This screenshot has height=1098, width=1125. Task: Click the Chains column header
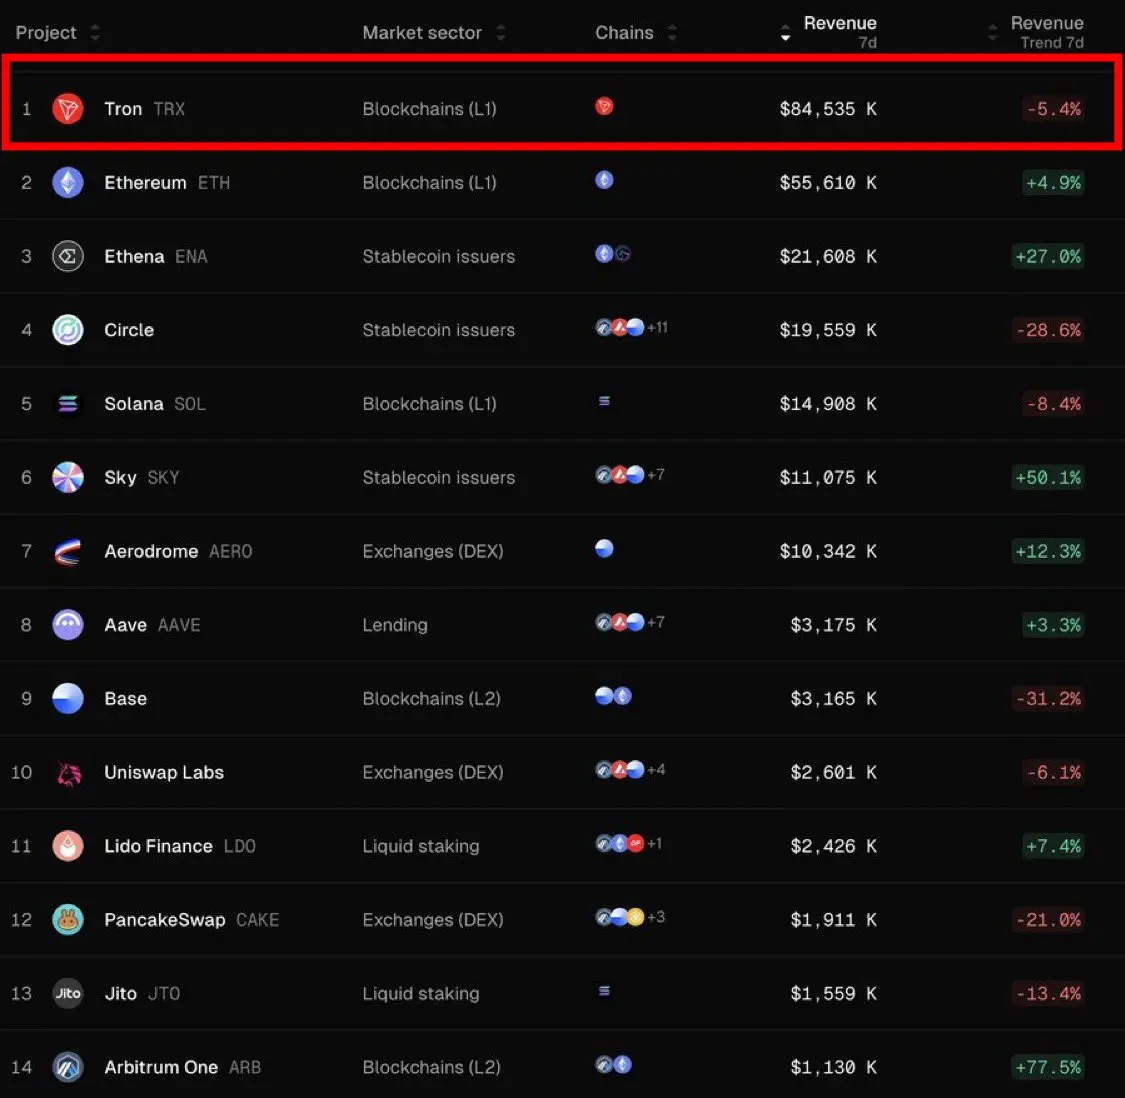tap(624, 32)
